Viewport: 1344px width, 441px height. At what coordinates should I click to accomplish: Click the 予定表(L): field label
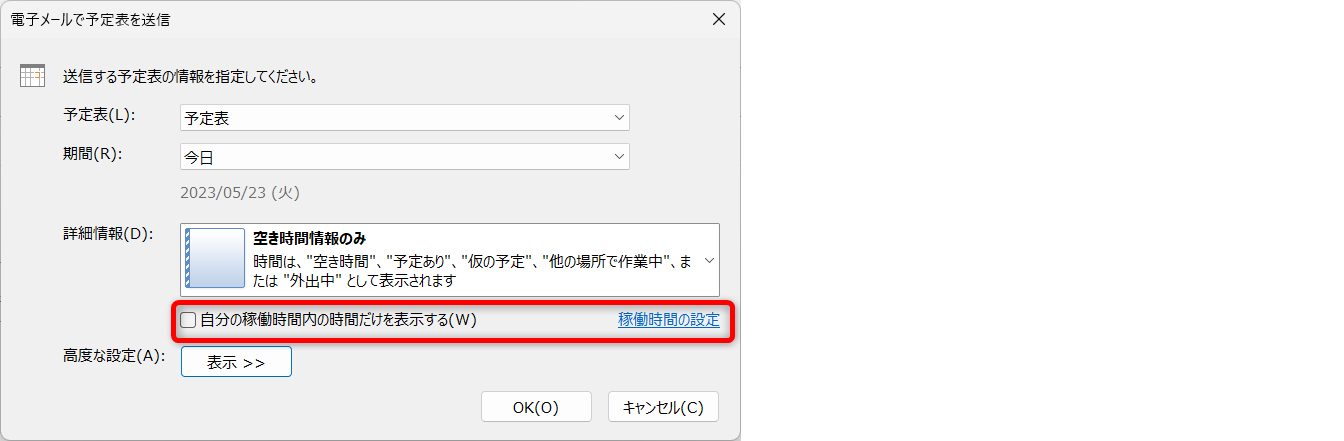[x=99, y=115]
